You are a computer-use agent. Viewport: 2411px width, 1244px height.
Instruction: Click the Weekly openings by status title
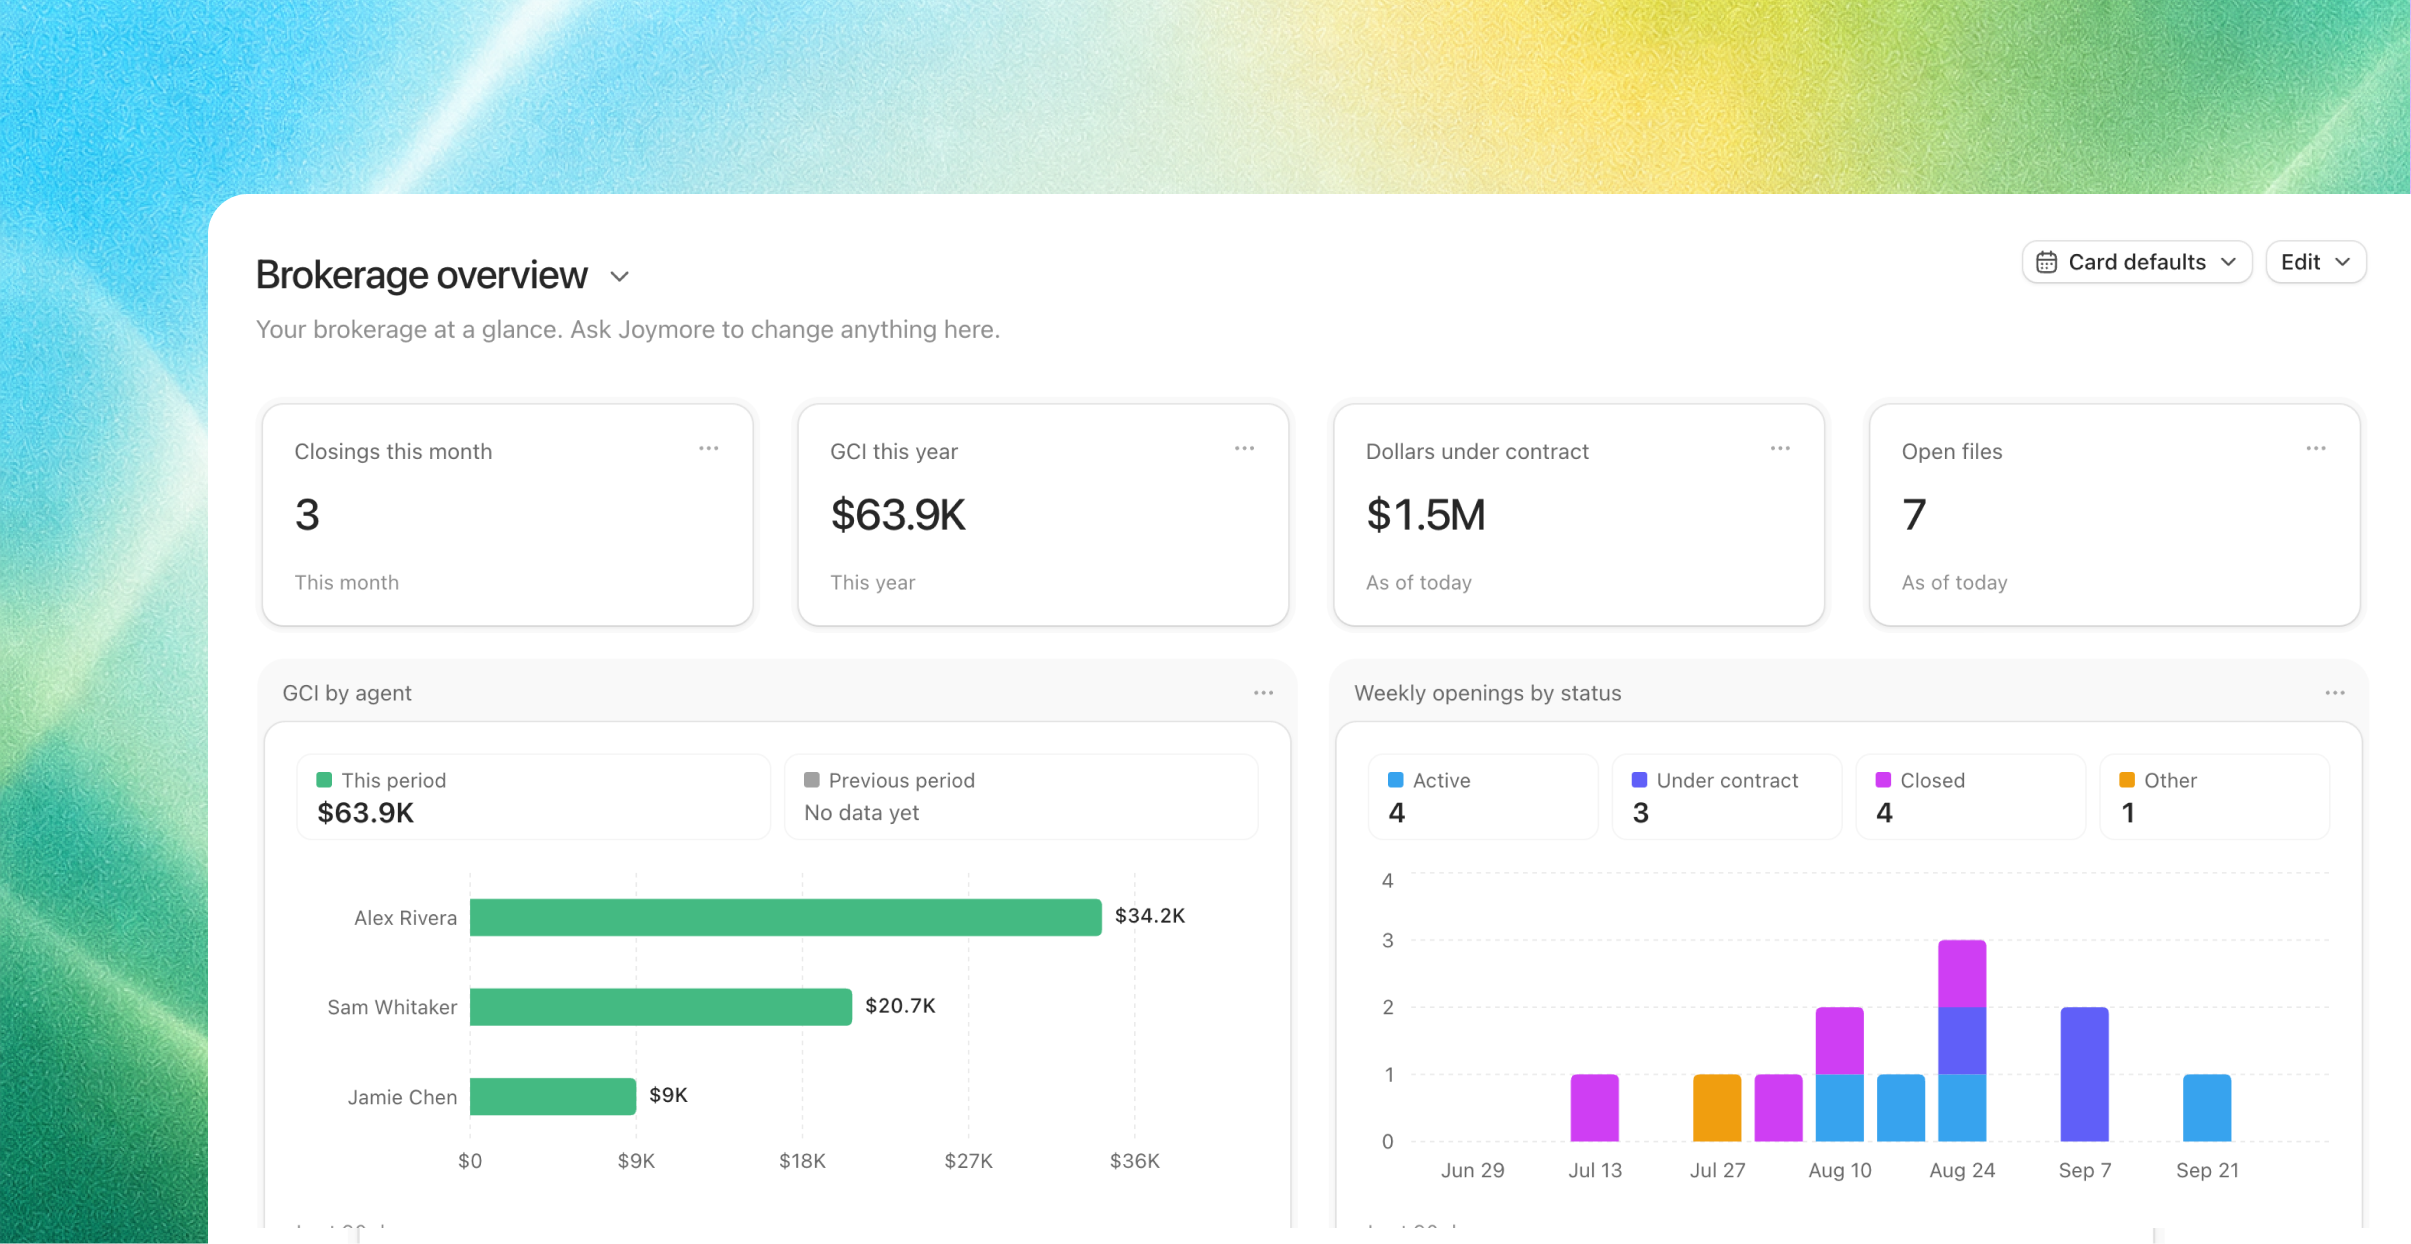coord(1488,693)
